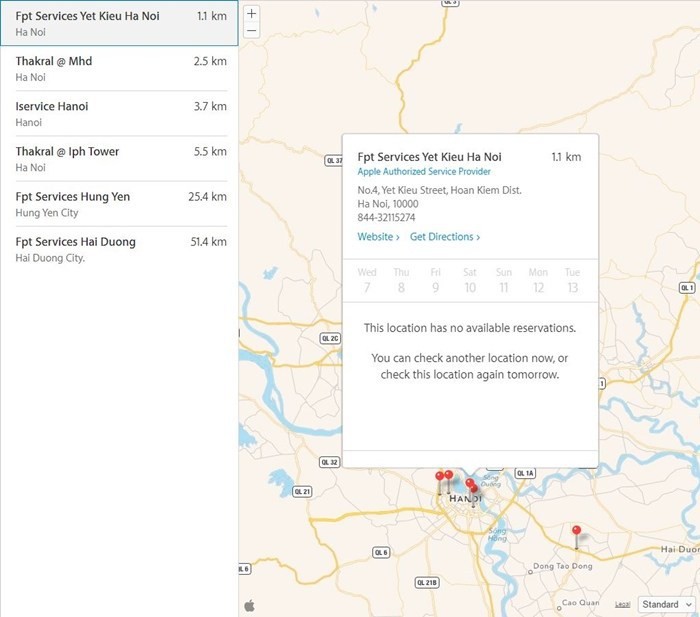Open Get Directions link
This screenshot has height=617, width=700.
445,237
